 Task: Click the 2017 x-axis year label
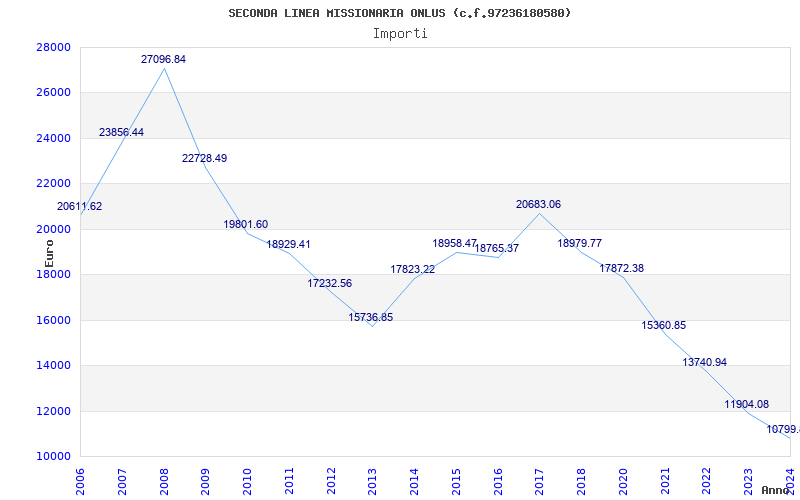pyautogui.click(x=540, y=481)
